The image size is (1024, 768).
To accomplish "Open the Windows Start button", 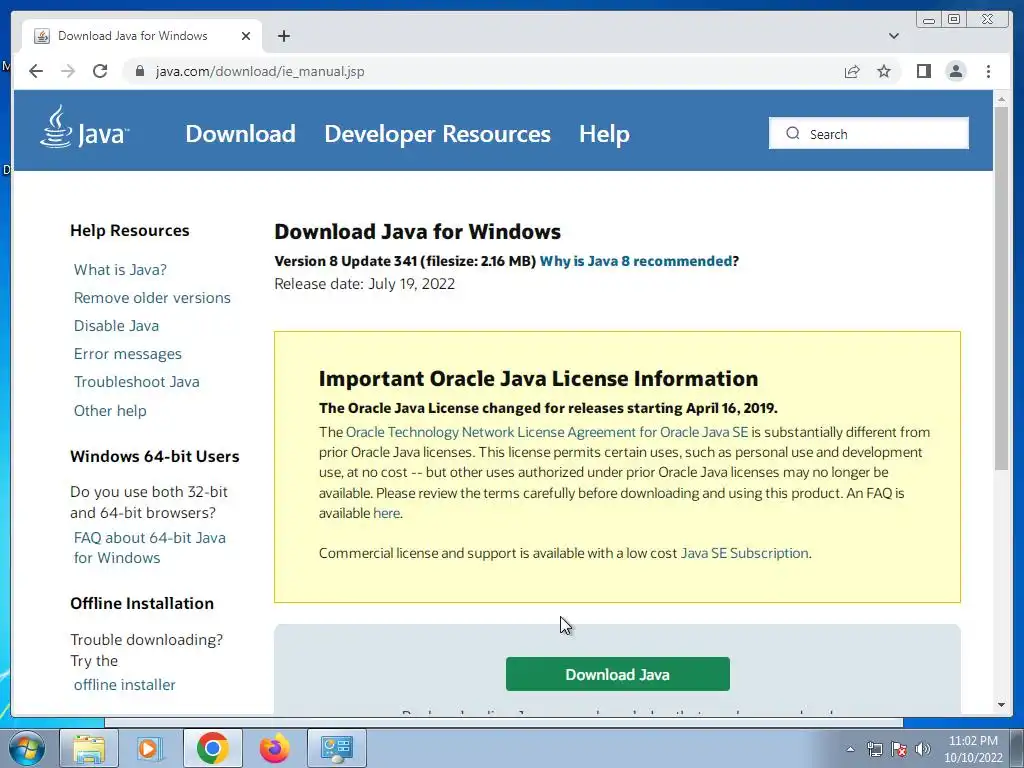I will [27, 748].
